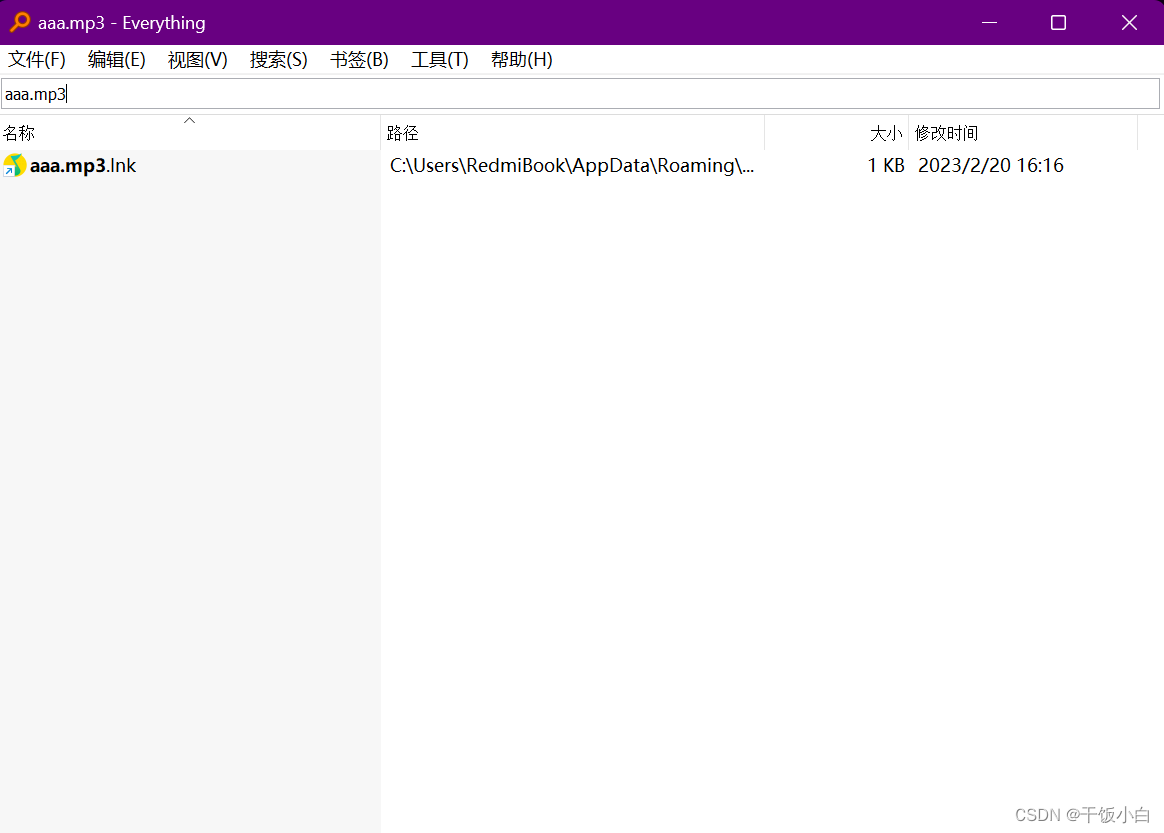Sort results by the 路径 column header

pos(572,133)
